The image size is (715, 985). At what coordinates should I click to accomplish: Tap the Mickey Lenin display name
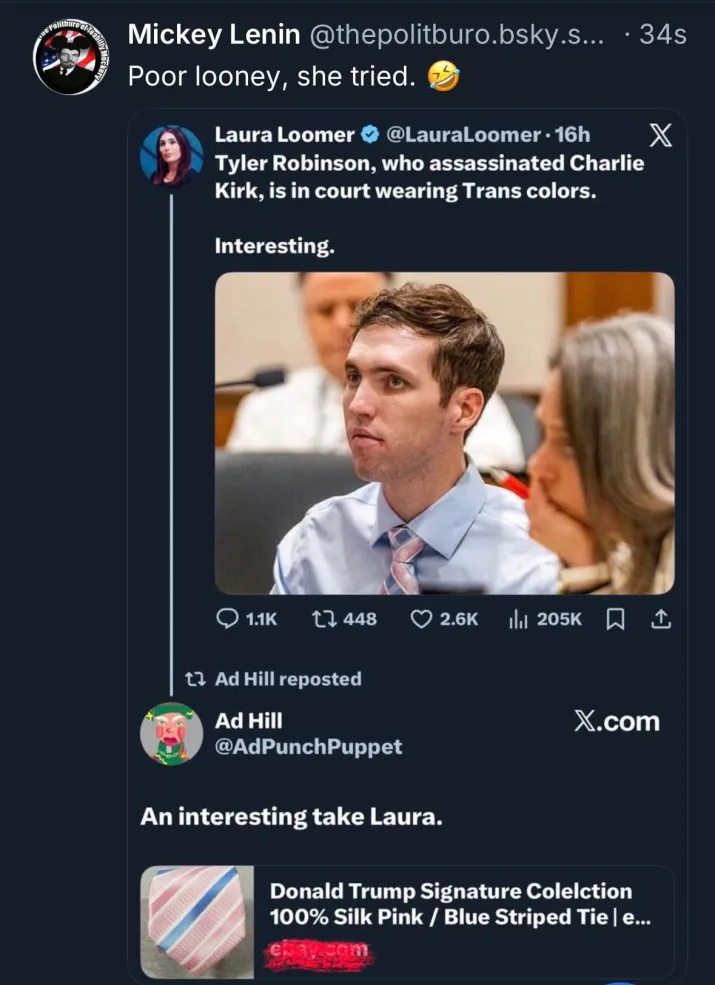point(214,35)
